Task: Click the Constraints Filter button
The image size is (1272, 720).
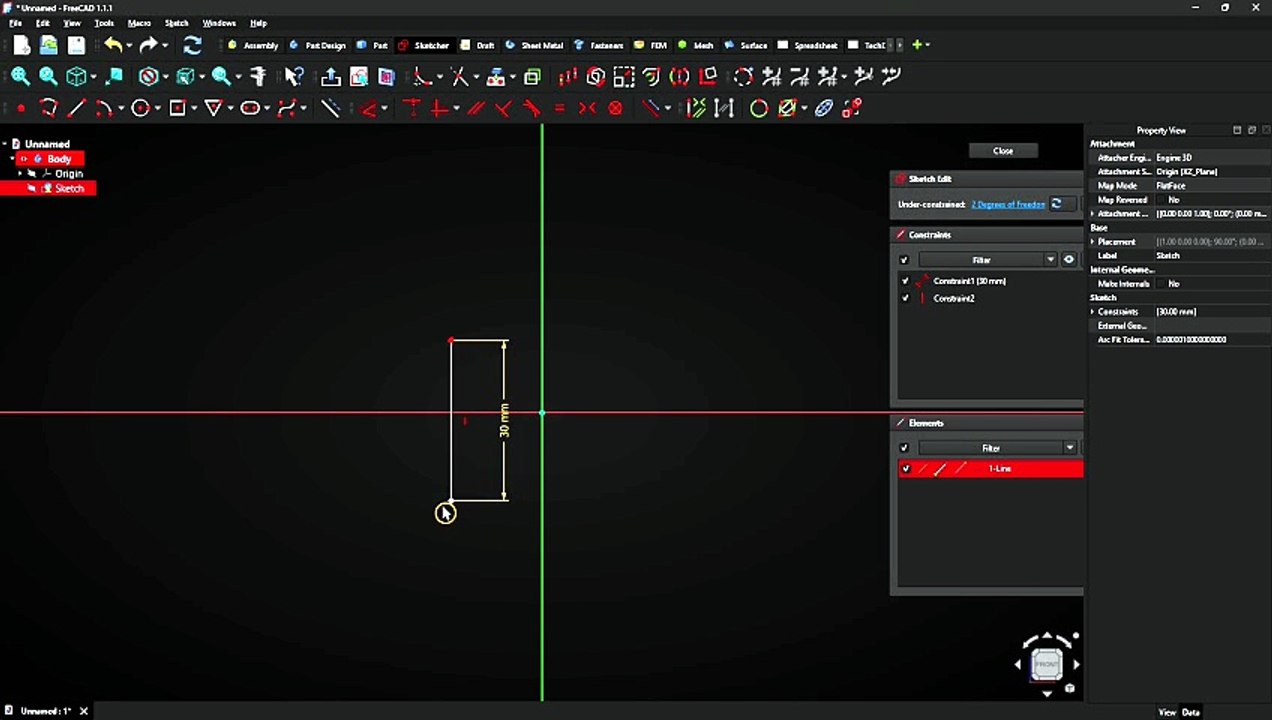Action: [981, 260]
